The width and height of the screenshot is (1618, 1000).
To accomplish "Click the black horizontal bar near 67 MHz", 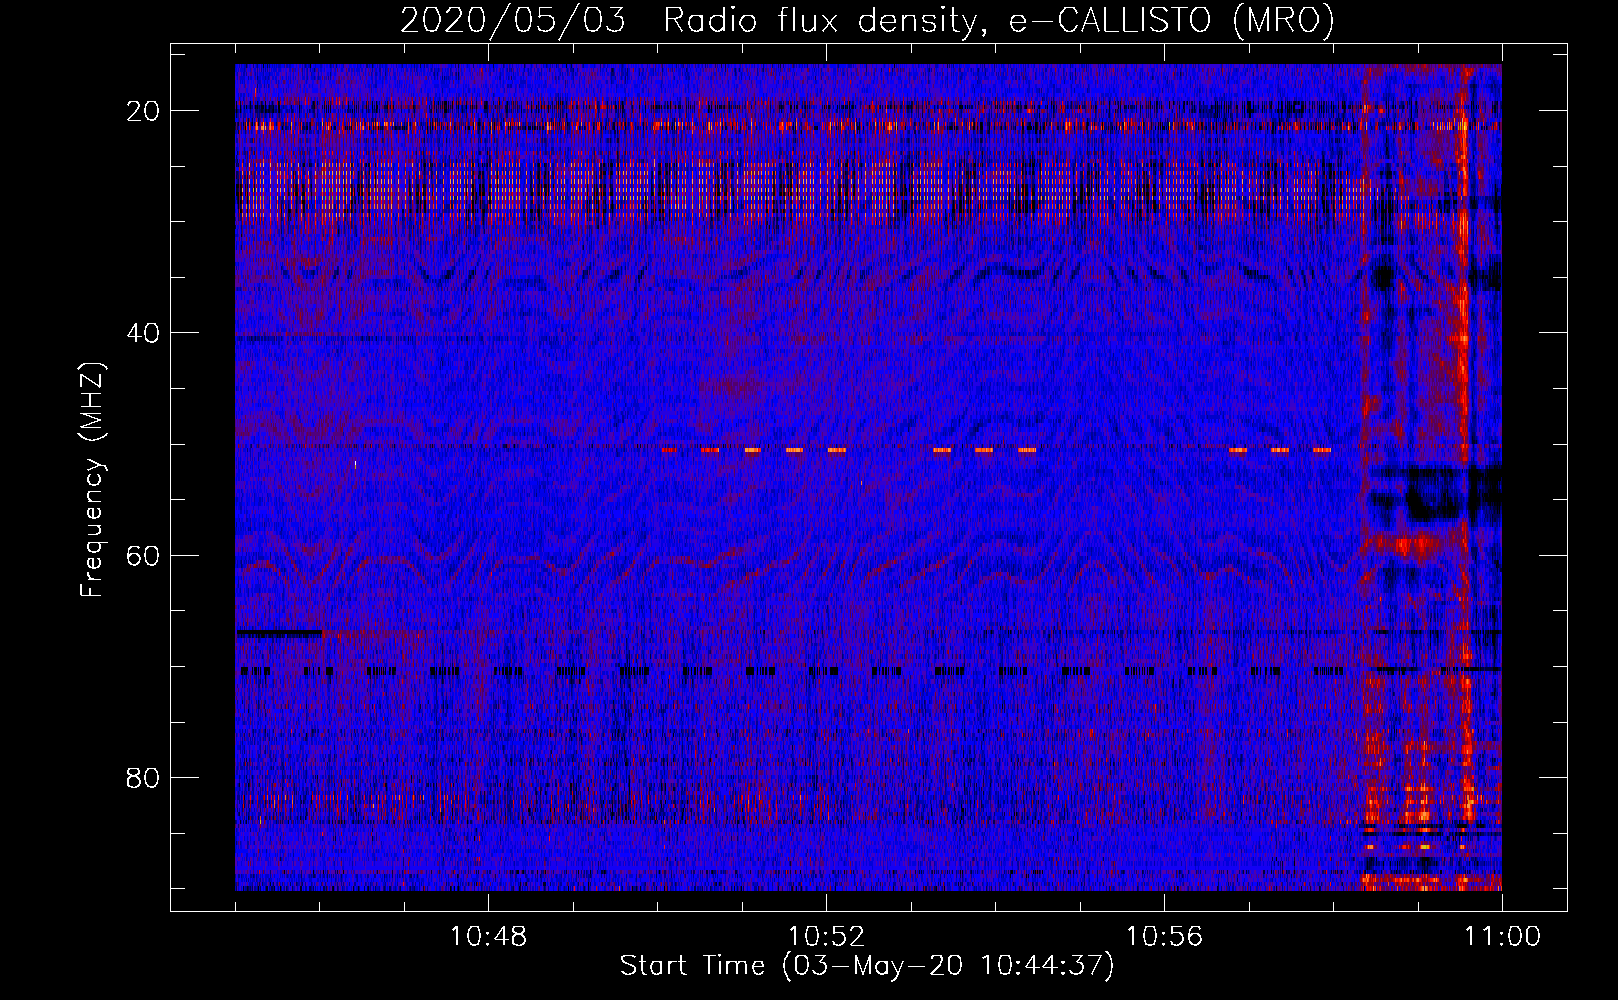I will tap(279, 633).
